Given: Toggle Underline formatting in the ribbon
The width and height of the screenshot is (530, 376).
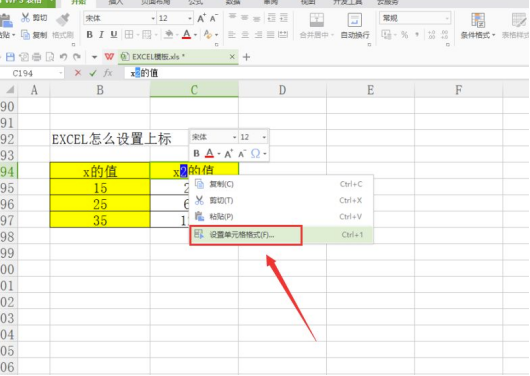Looking at the screenshot, I should [x=114, y=34].
